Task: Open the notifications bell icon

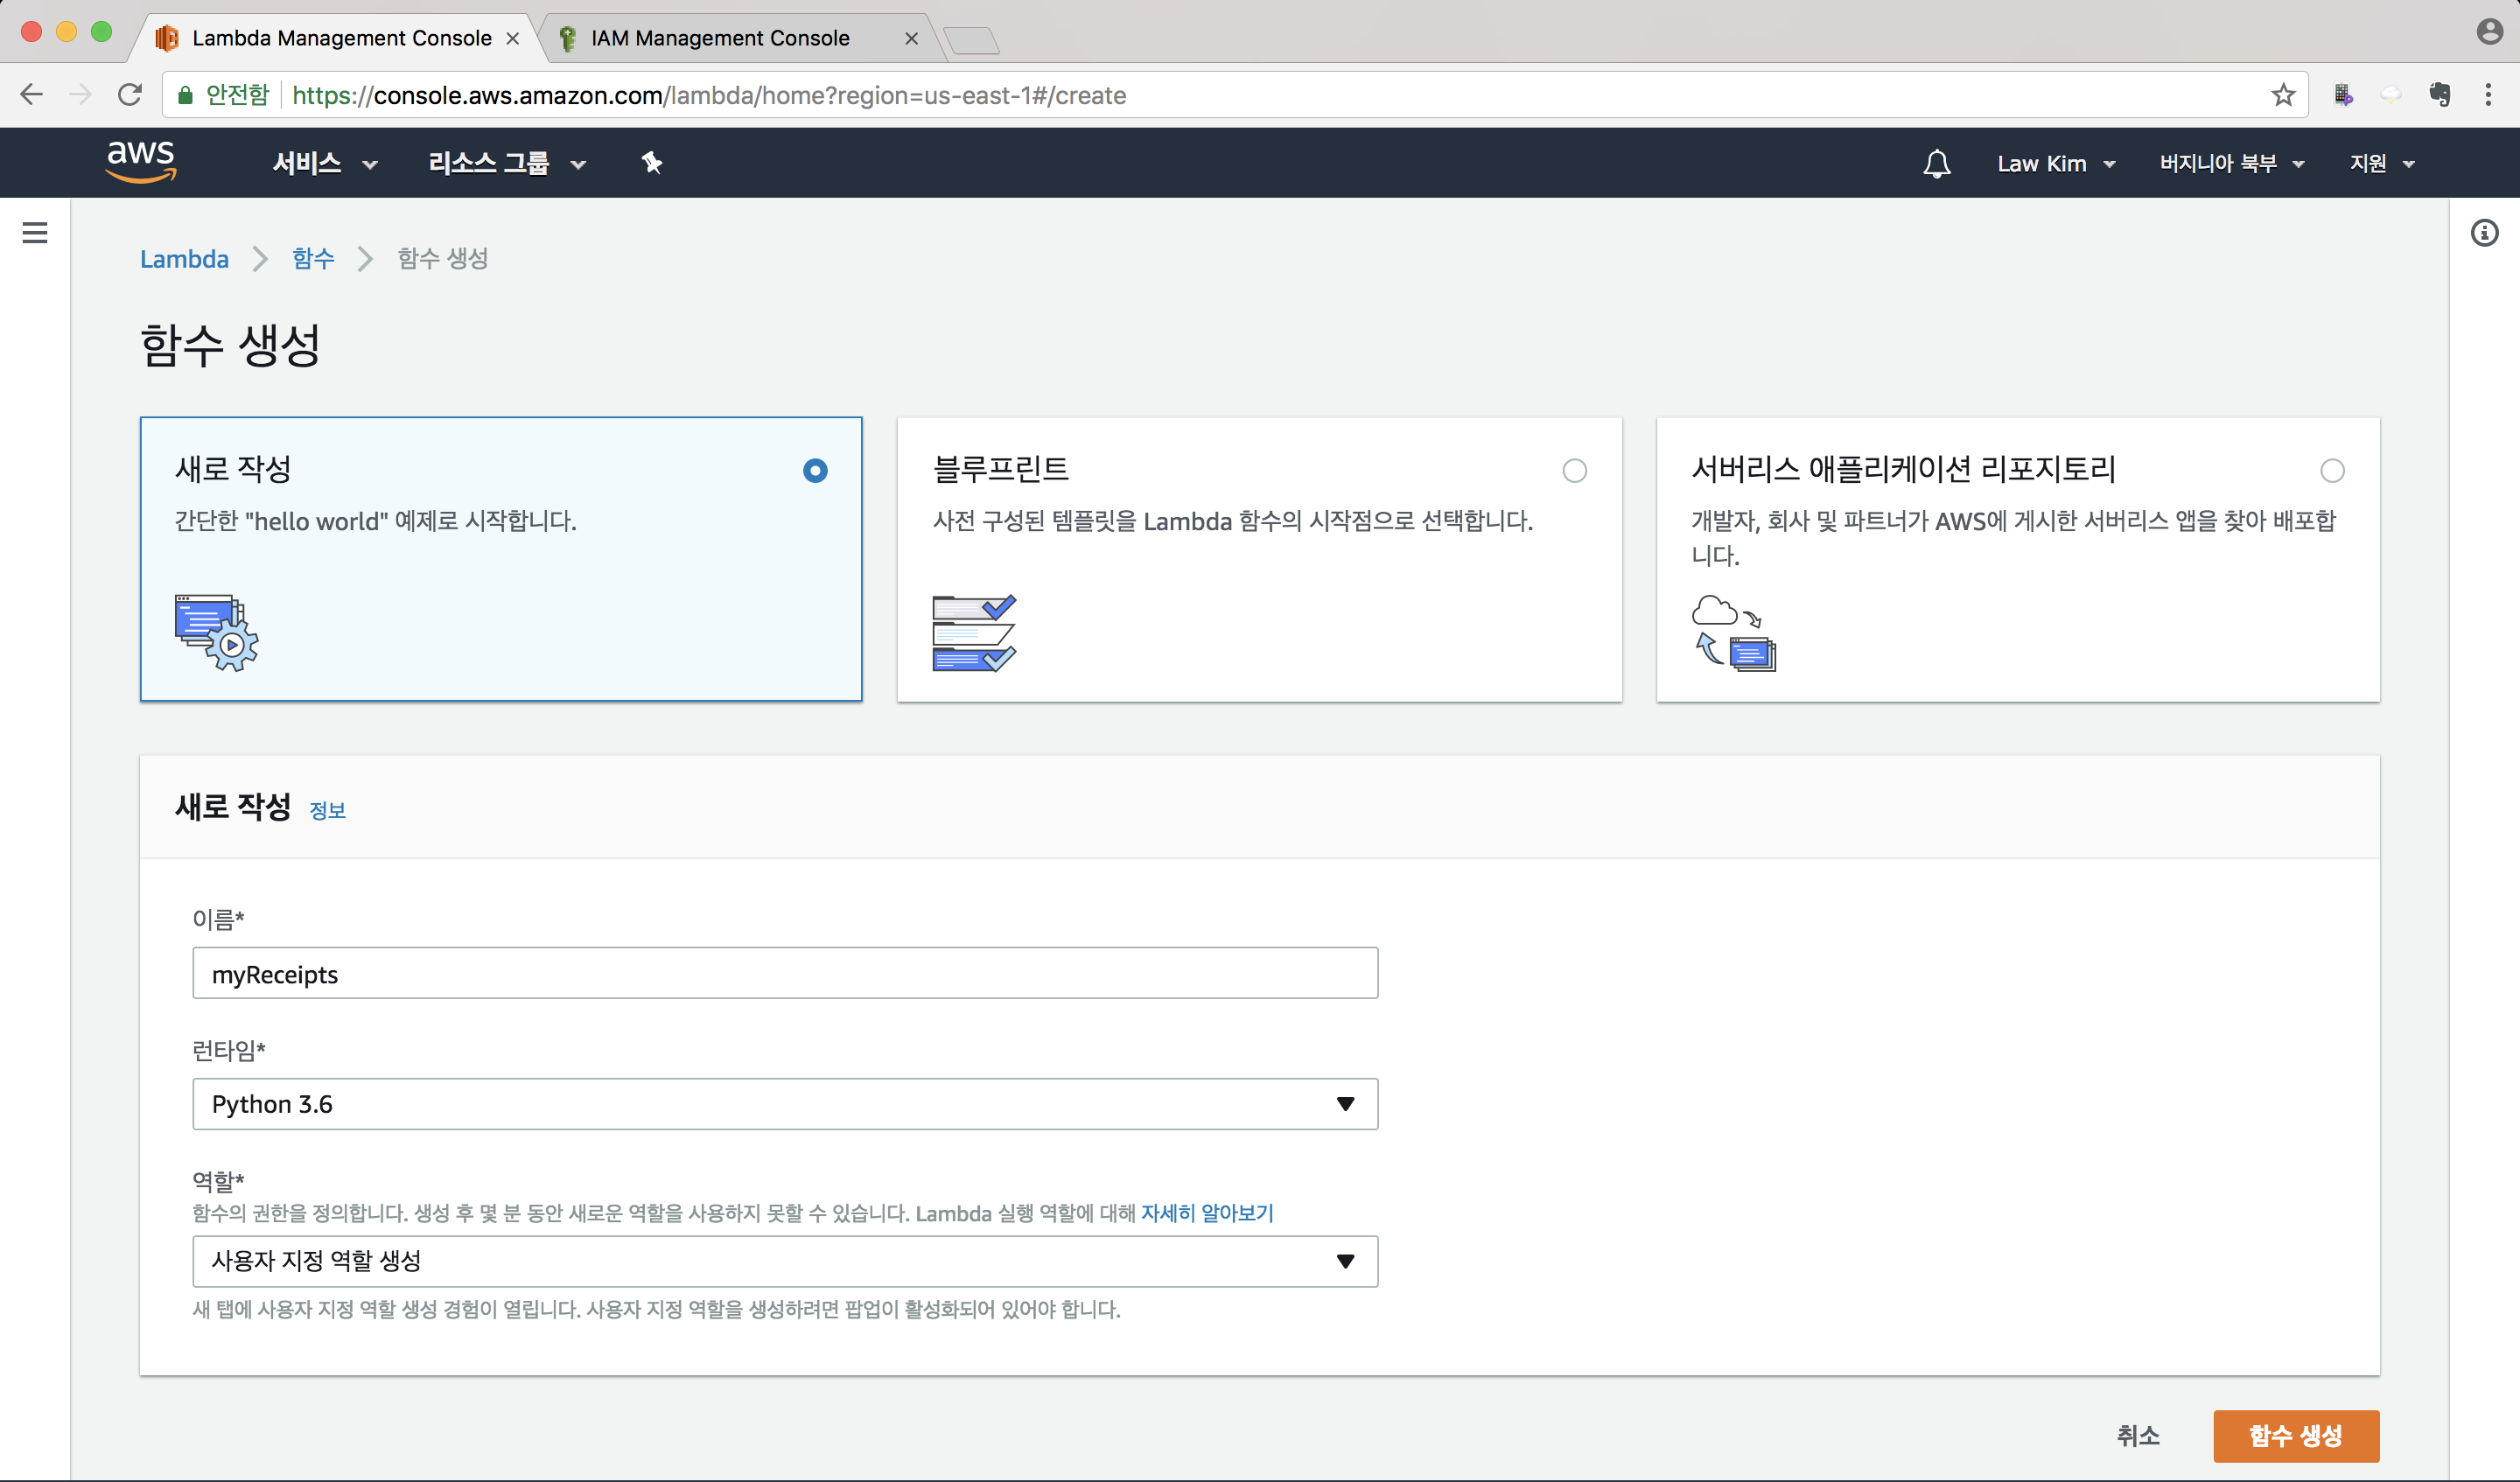Action: point(1936,163)
